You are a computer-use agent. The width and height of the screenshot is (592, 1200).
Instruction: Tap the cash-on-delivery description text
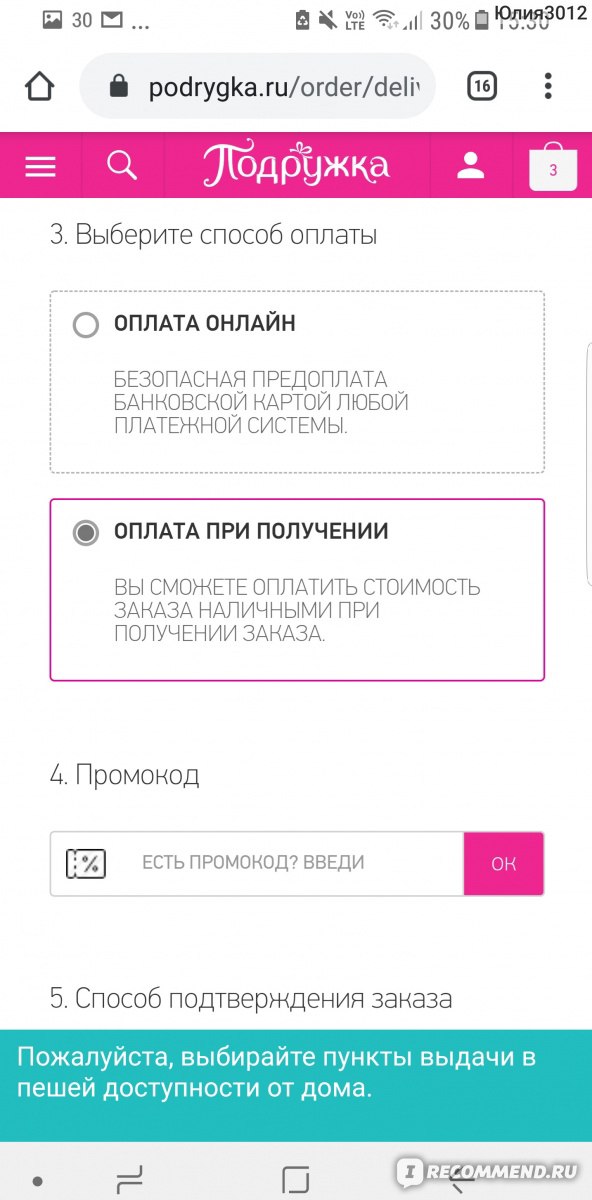pyautogui.click(x=297, y=610)
